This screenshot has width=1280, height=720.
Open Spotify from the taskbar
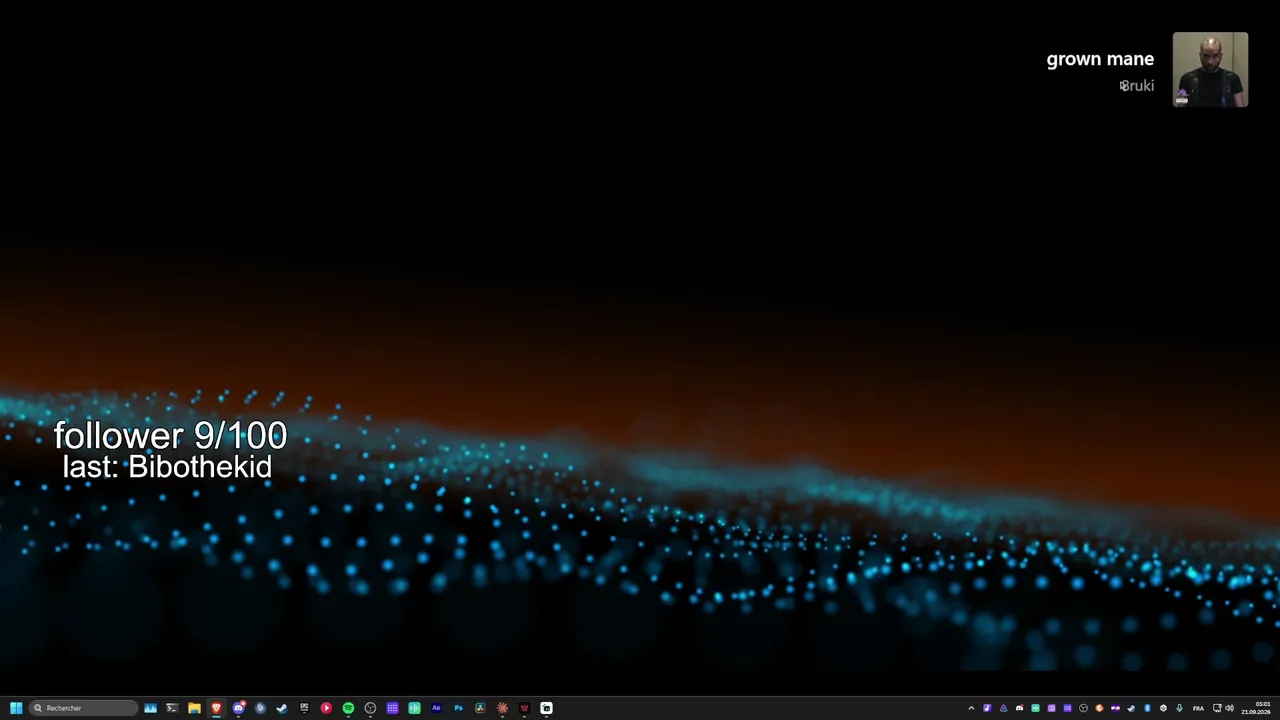click(x=348, y=708)
